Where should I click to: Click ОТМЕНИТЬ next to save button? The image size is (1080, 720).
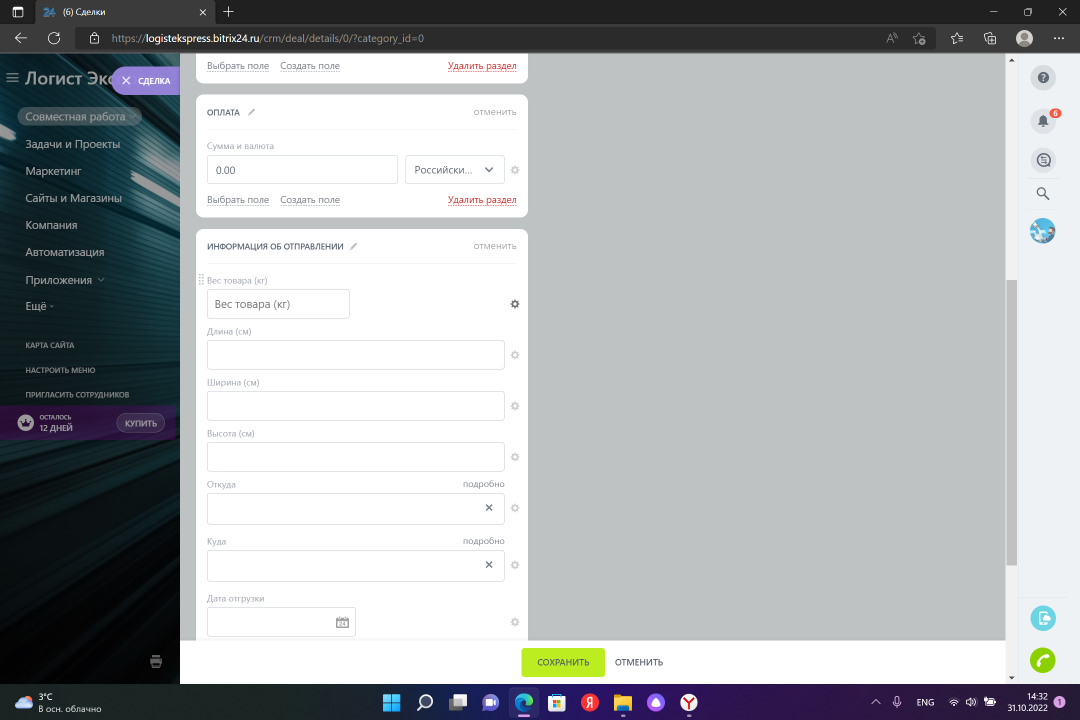pyautogui.click(x=638, y=662)
